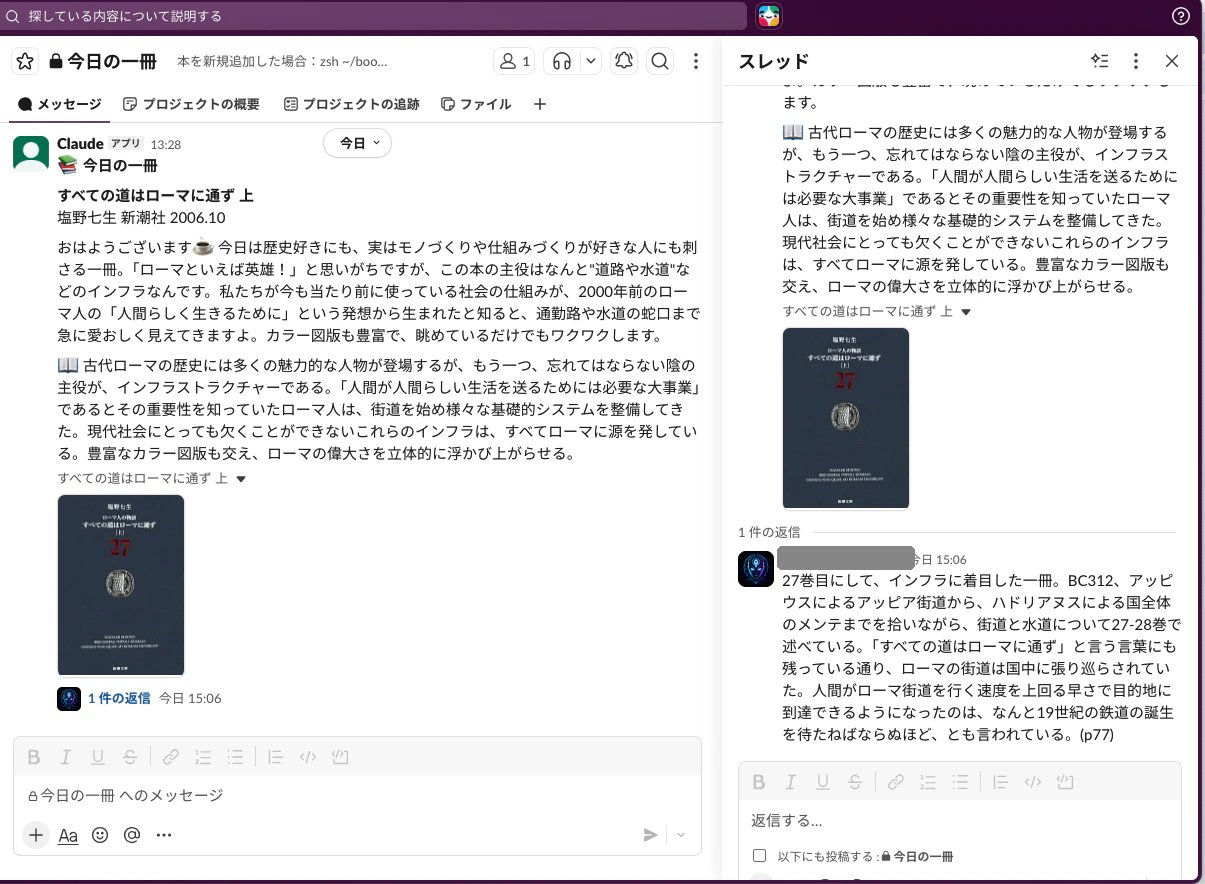
Task: Apply ordered list in channel composer
Action: tap(203, 757)
